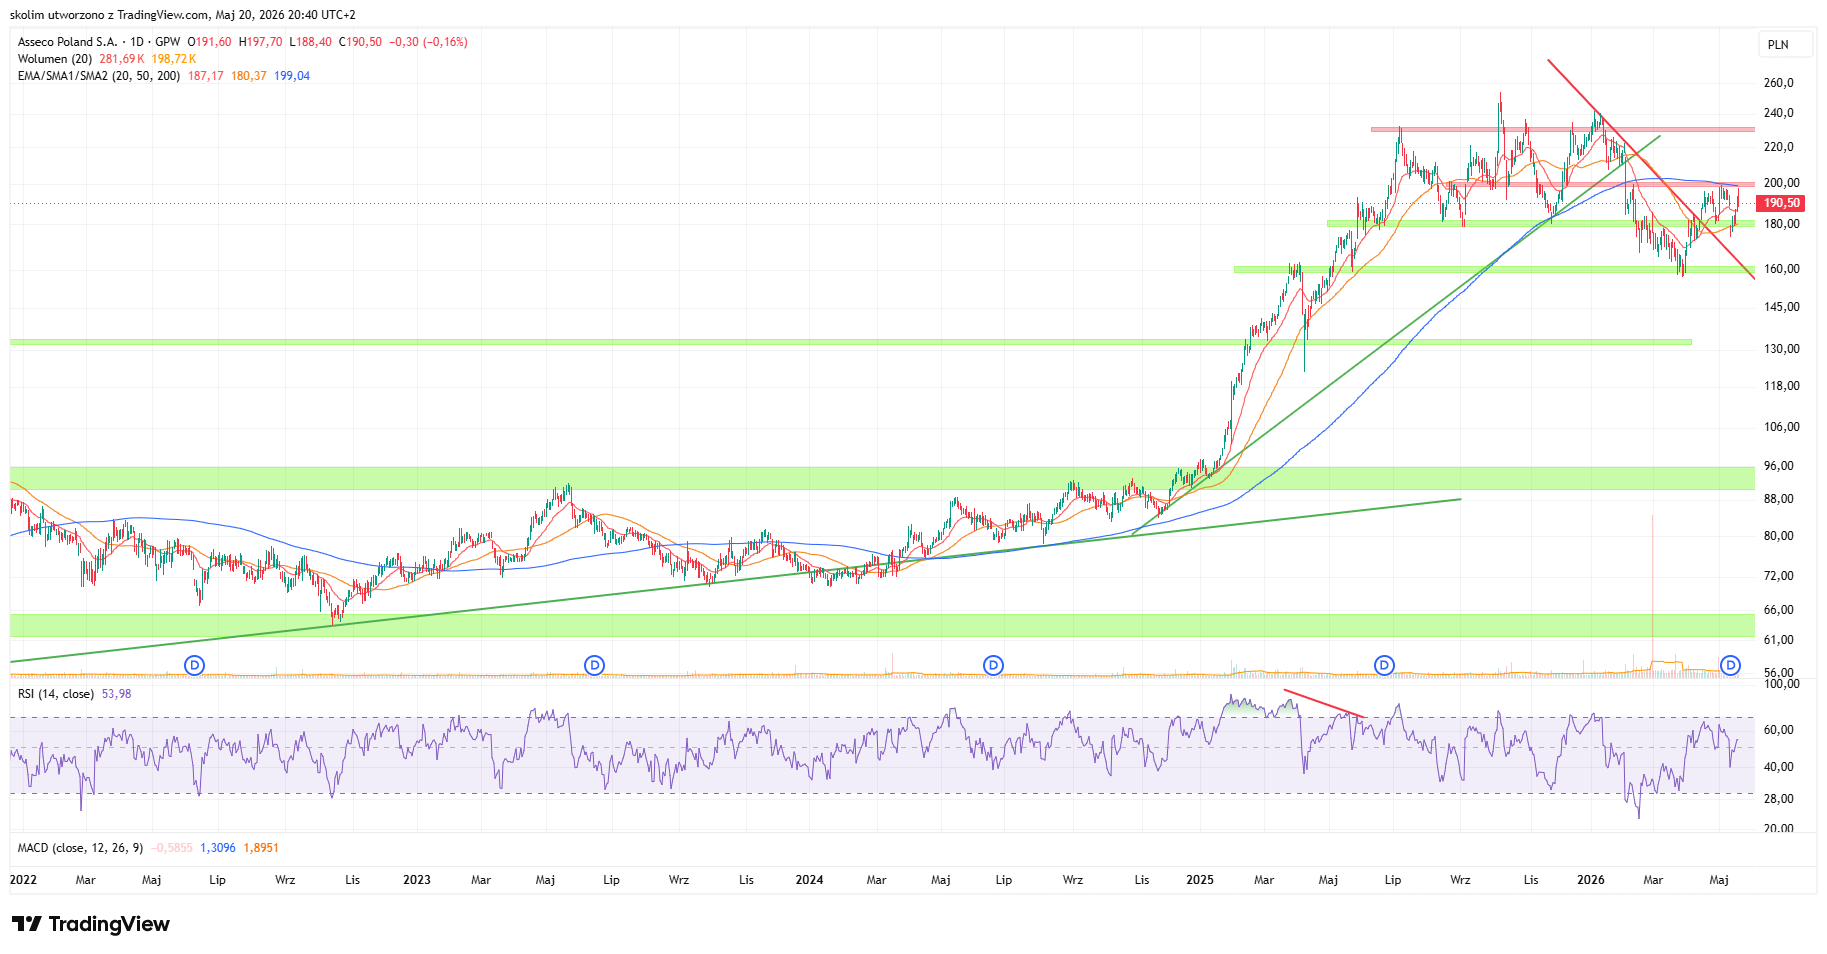Select the Asseco Poland S.A. symbol title

click(x=67, y=42)
